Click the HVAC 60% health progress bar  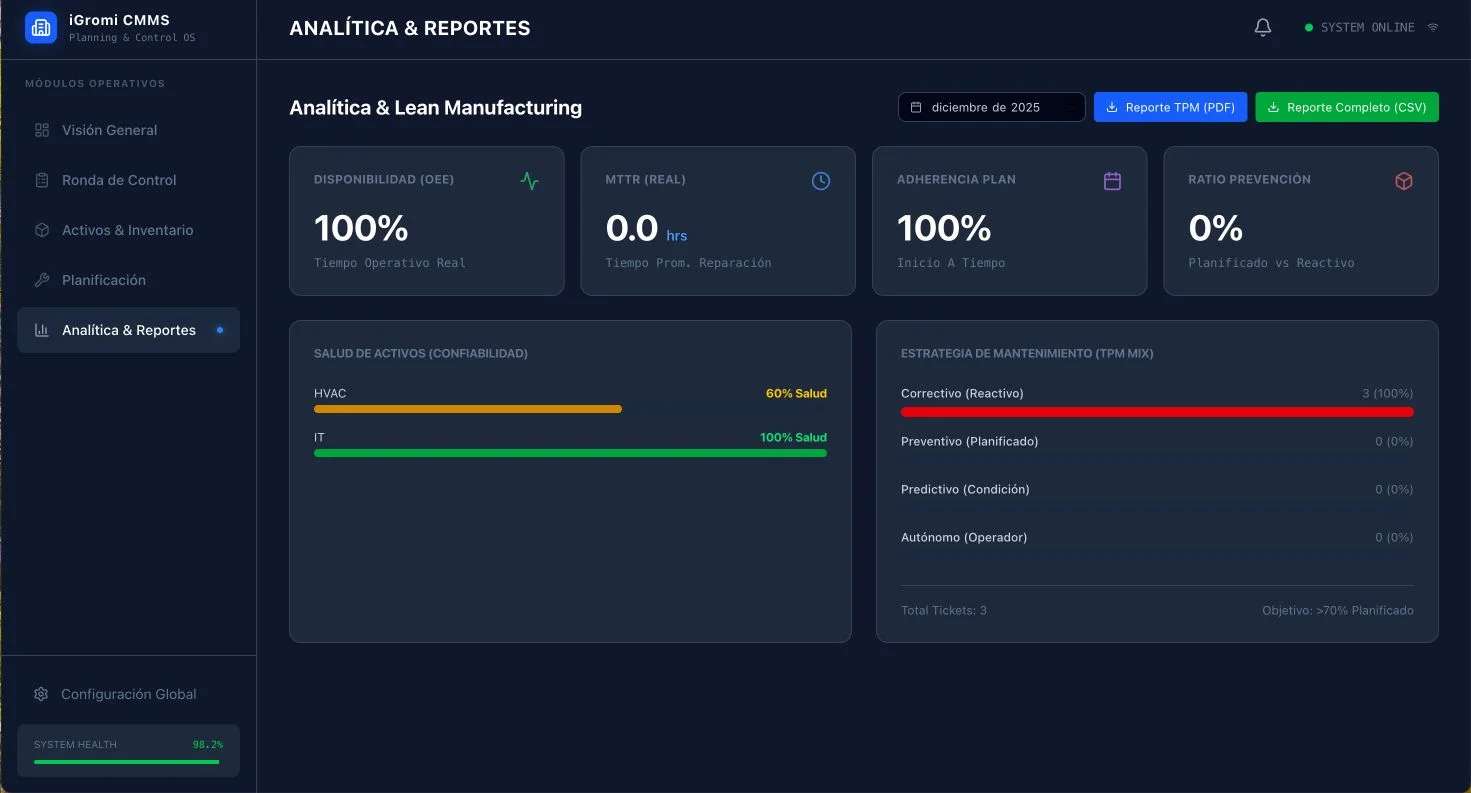coord(467,409)
